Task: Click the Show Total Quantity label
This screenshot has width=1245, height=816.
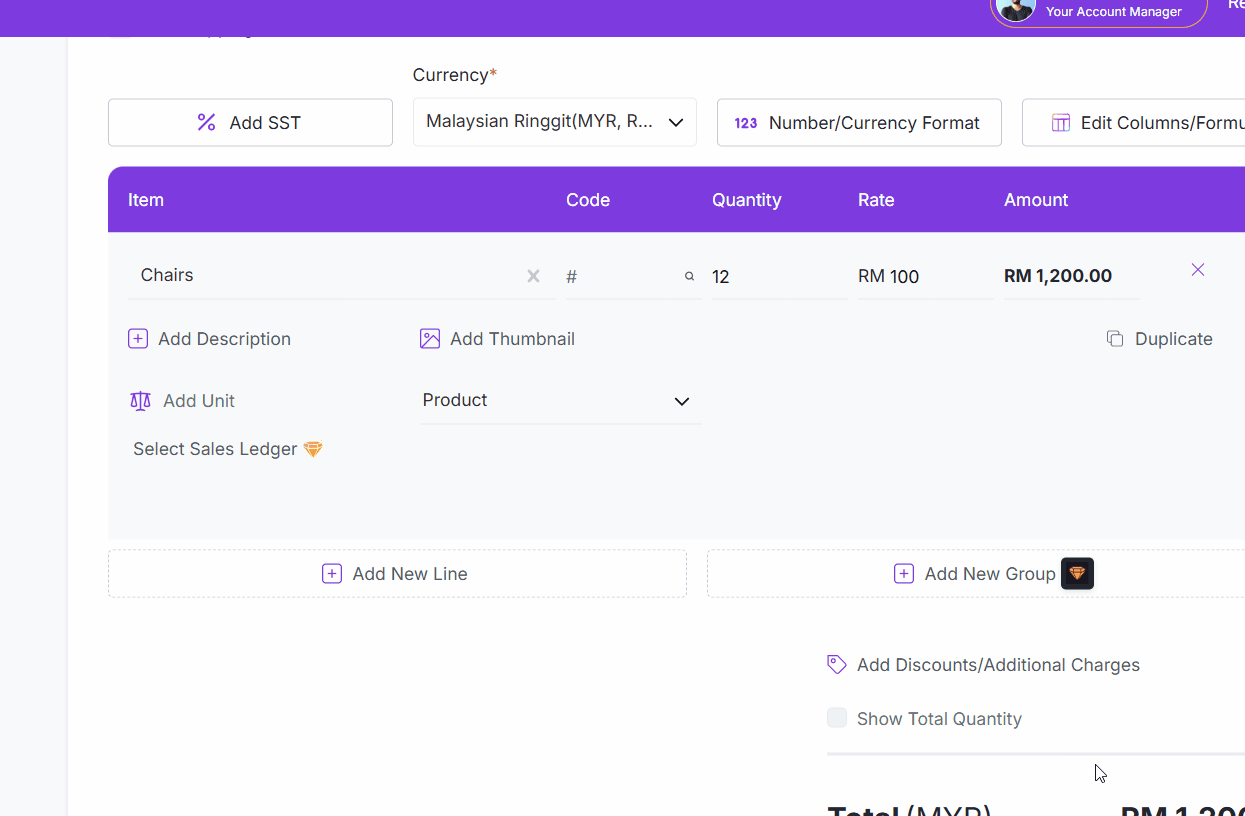Action: [939, 719]
